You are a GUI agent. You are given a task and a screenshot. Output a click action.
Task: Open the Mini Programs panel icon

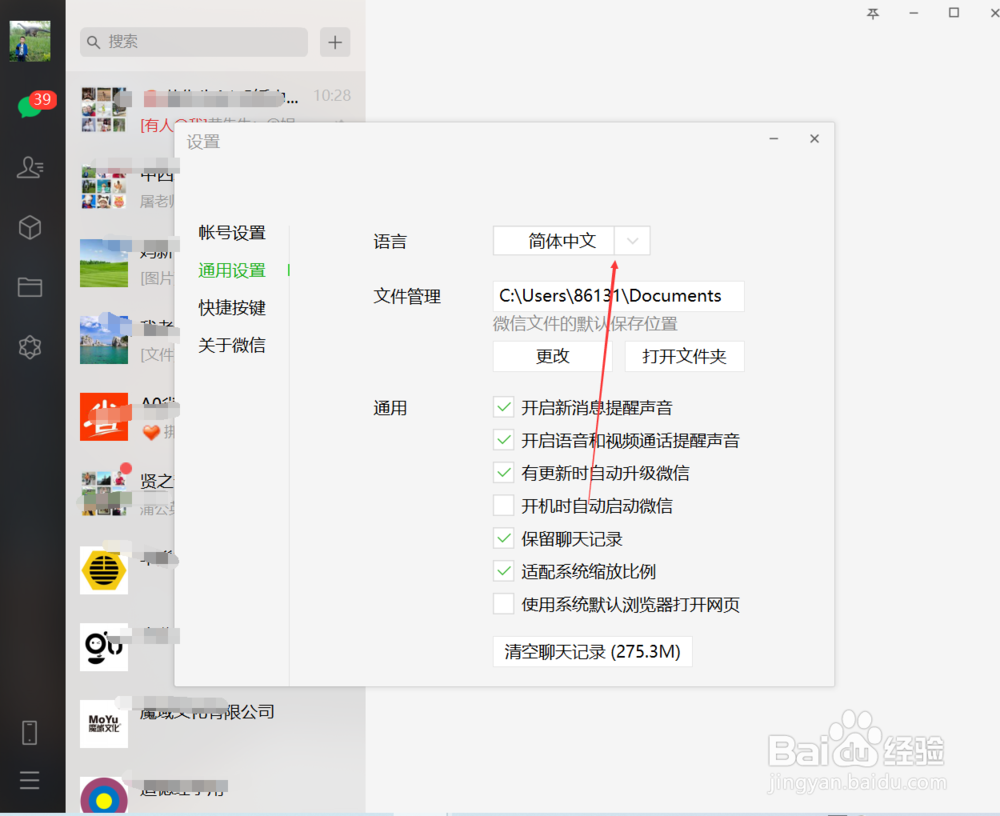click(x=30, y=227)
